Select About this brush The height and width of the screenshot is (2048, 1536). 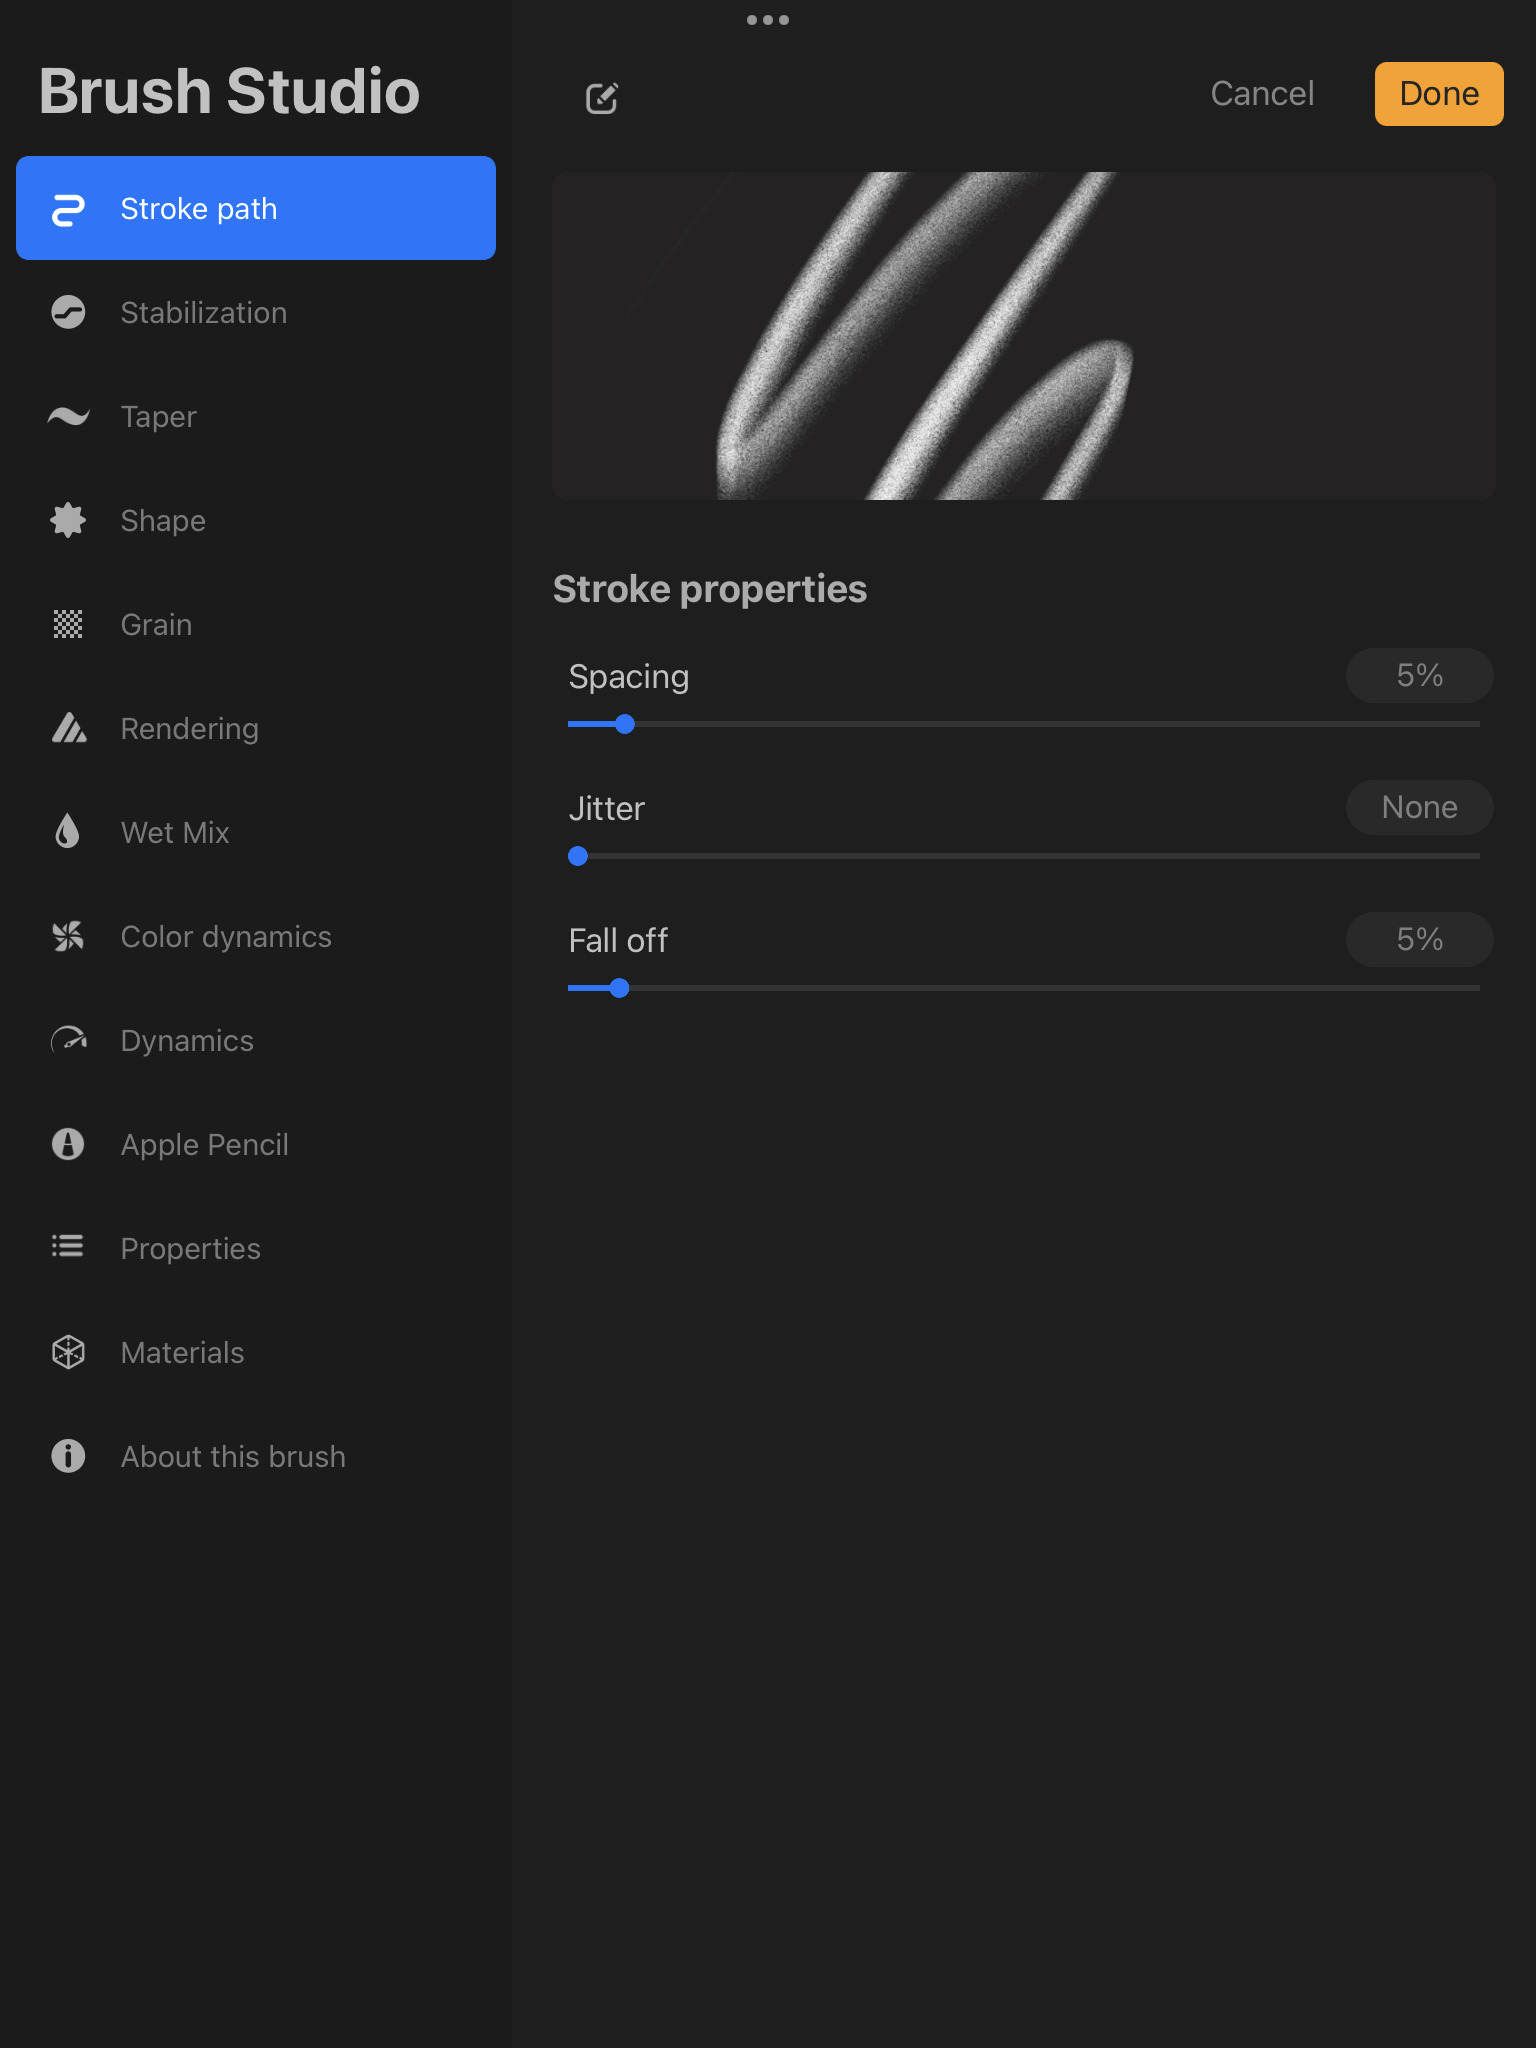tap(233, 1457)
